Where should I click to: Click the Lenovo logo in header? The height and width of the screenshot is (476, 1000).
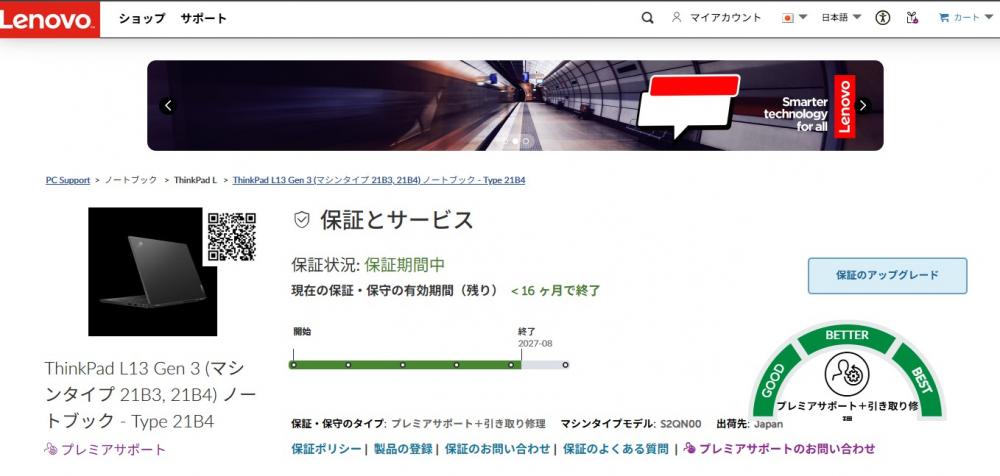[49, 19]
